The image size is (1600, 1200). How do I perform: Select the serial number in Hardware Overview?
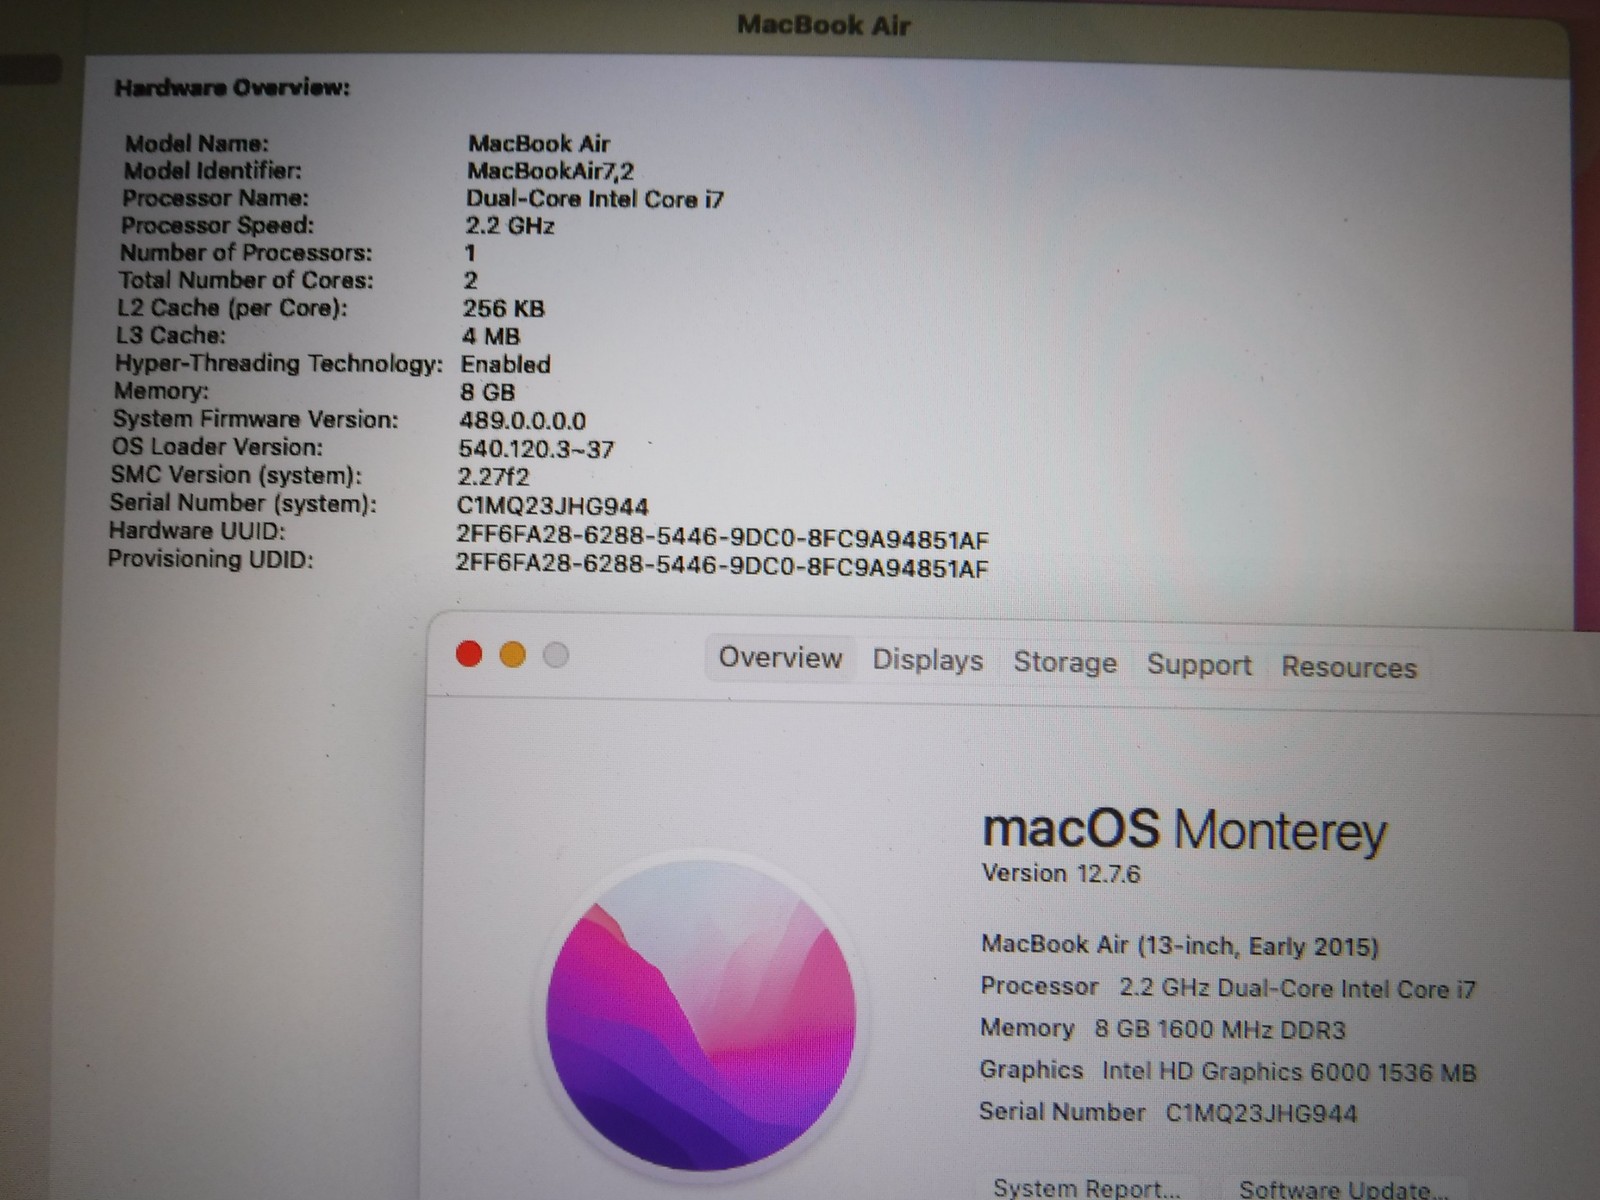pyautogui.click(x=552, y=507)
